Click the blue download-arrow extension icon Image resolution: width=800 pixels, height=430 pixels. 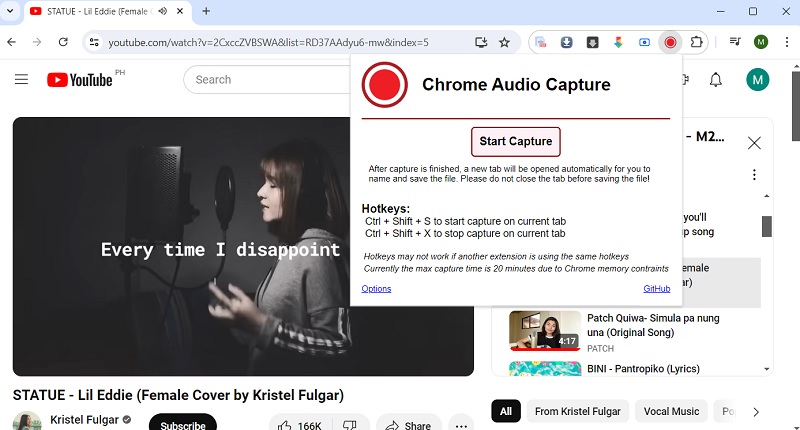[x=566, y=42]
